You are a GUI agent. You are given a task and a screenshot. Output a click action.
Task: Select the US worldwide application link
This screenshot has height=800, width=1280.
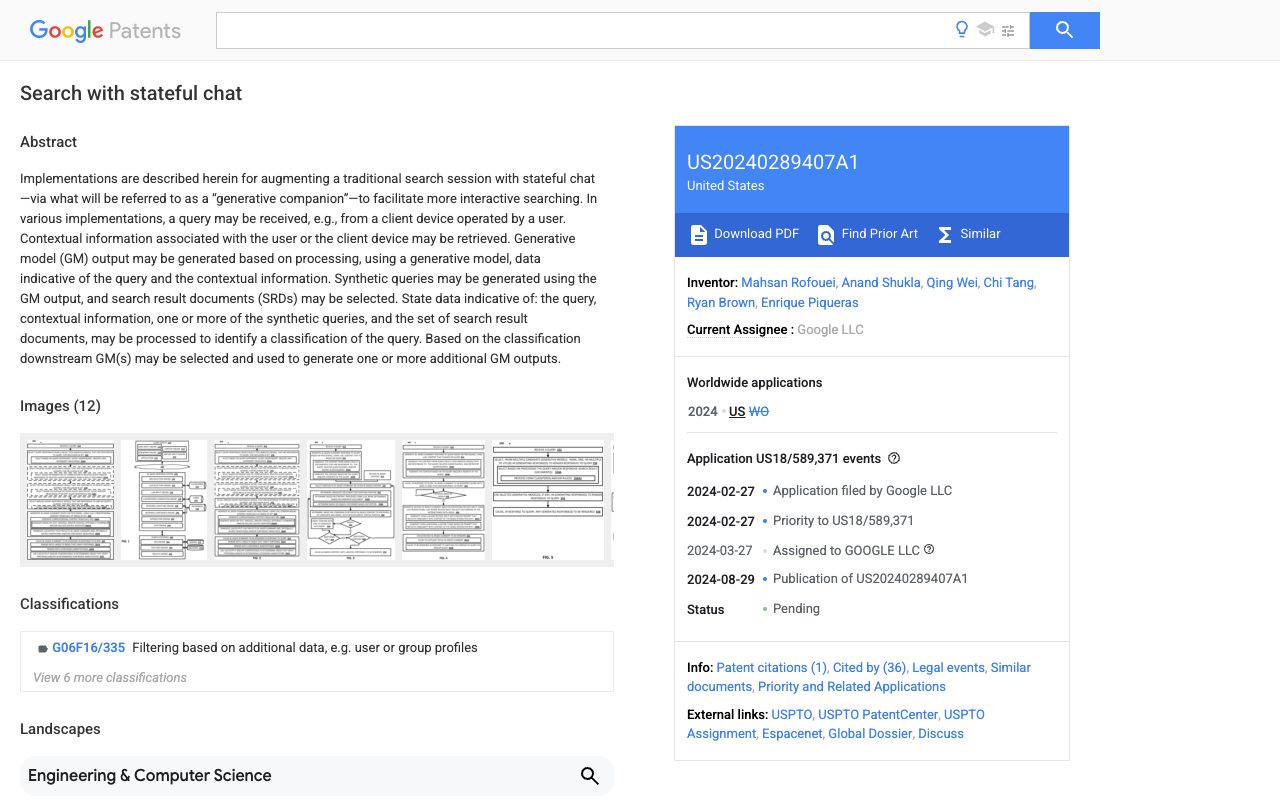point(737,411)
